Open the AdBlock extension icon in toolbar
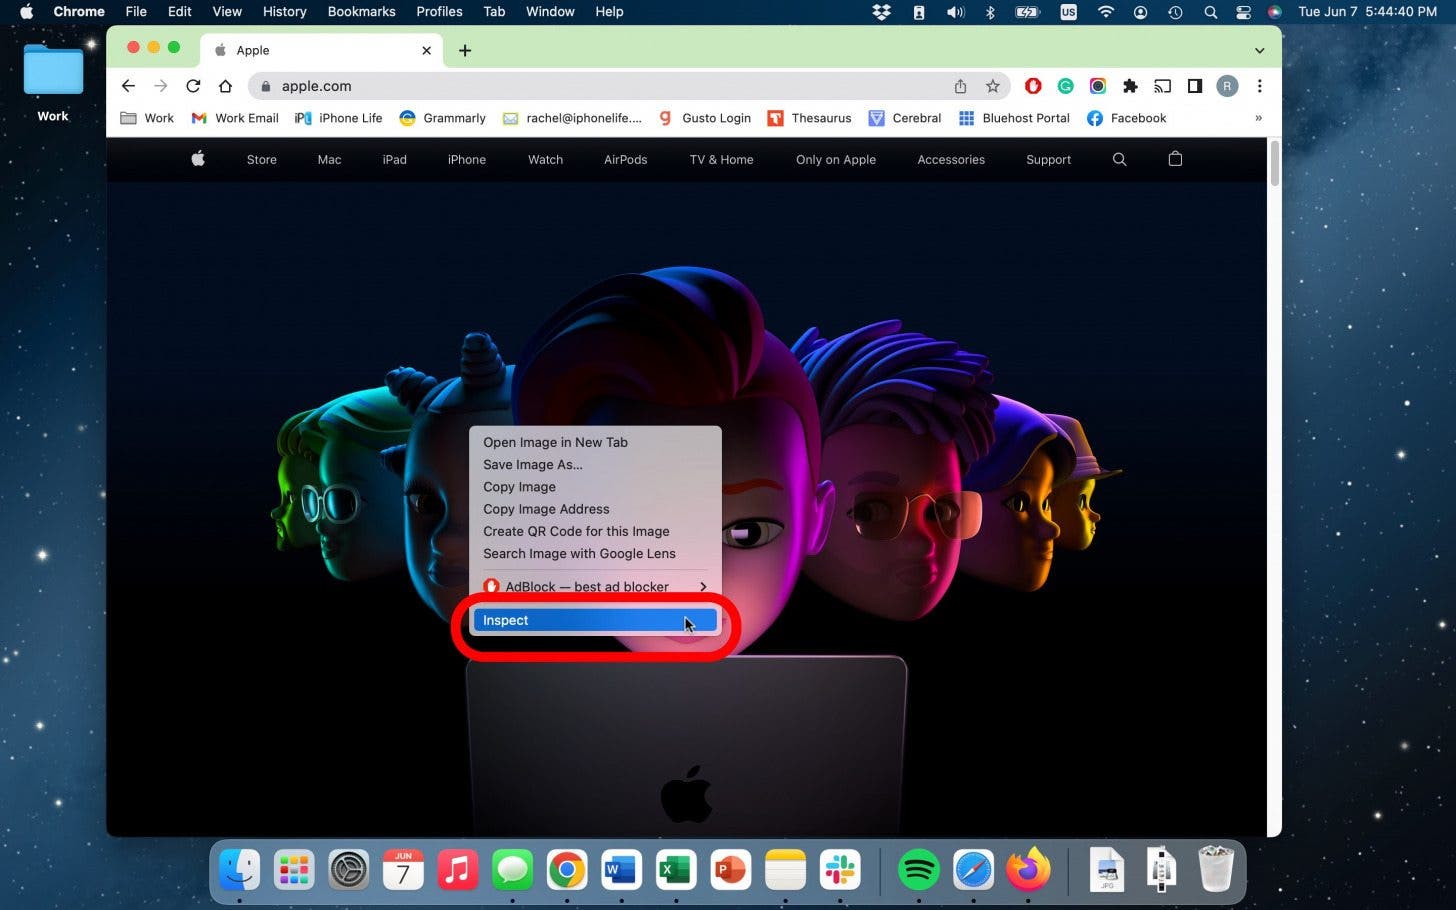This screenshot has height=910, width=1456. (x=1033, y=86)
